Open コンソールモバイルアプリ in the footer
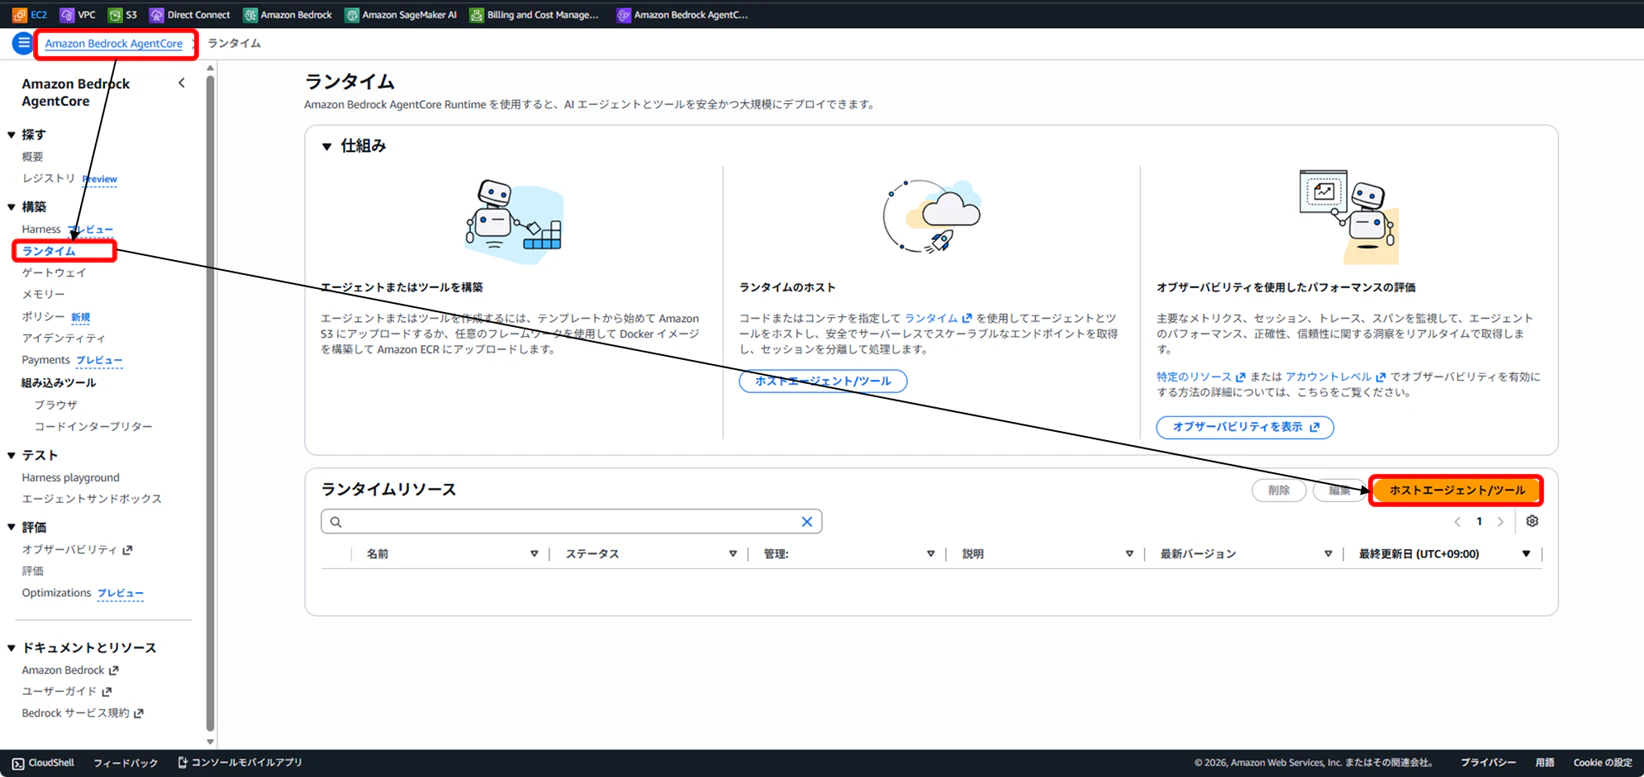This screenshot has width=1644, height=777. [240, 763]
